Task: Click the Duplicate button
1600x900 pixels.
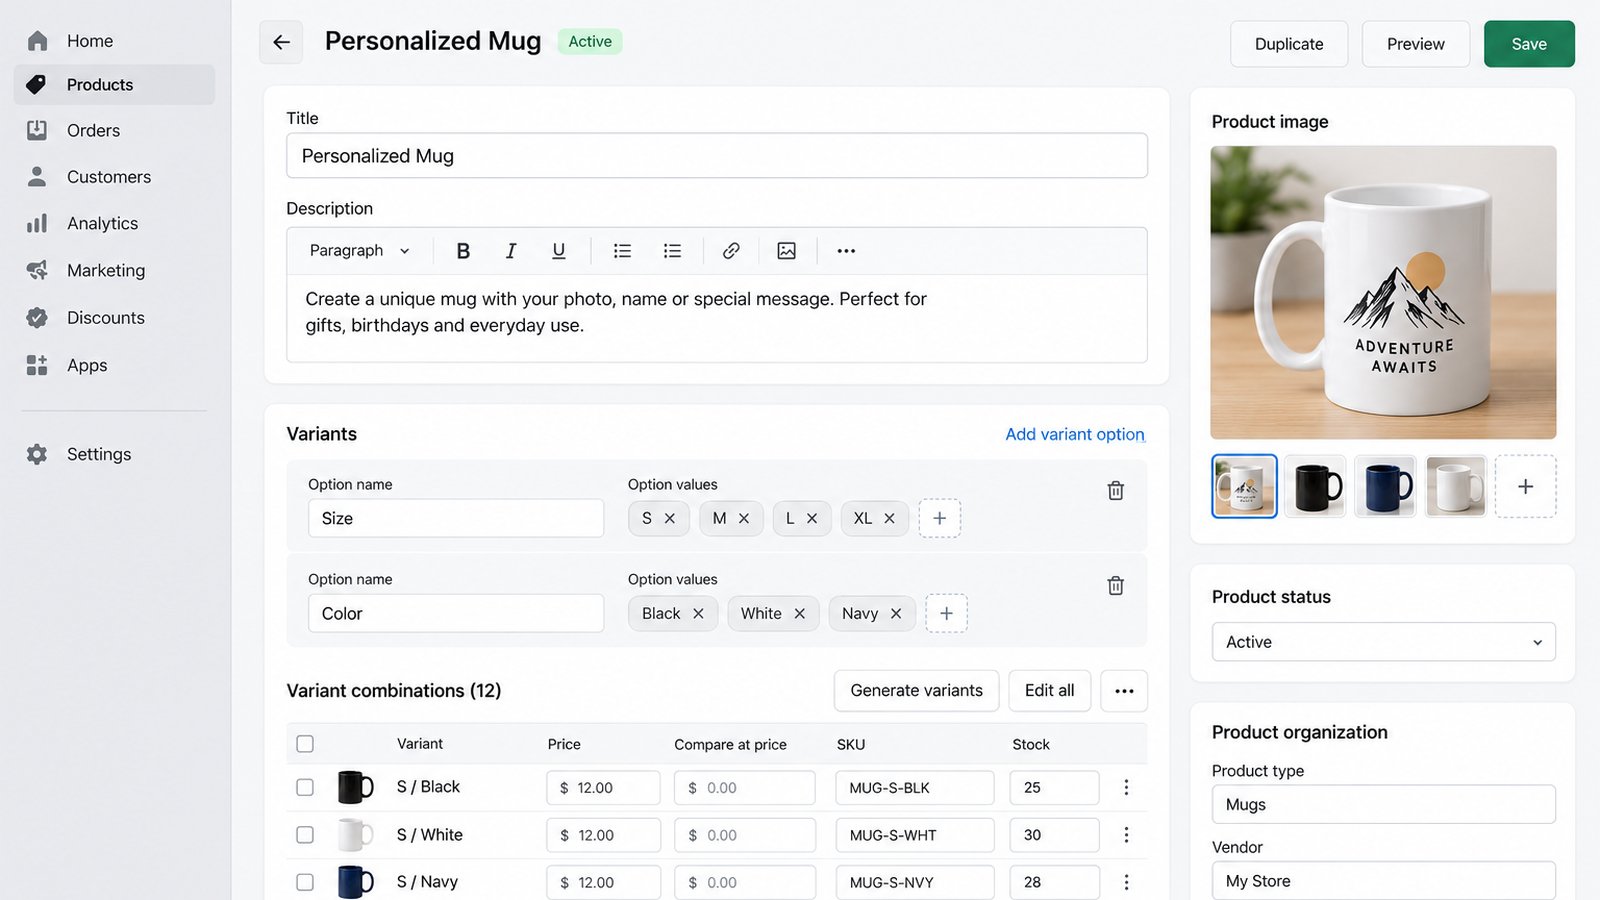Action: 1289,44
